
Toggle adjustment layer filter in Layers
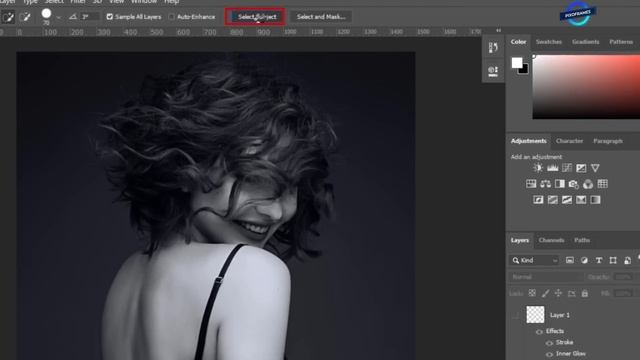584,260
